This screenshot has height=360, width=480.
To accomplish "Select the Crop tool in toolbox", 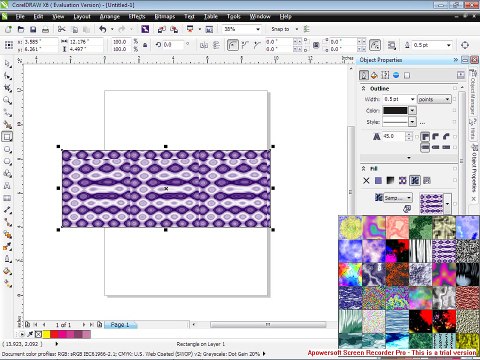I will click(x=7, y=88).
